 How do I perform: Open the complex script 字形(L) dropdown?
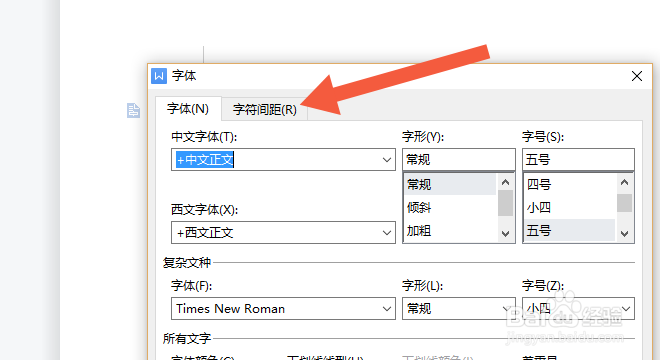pos(506,309)
